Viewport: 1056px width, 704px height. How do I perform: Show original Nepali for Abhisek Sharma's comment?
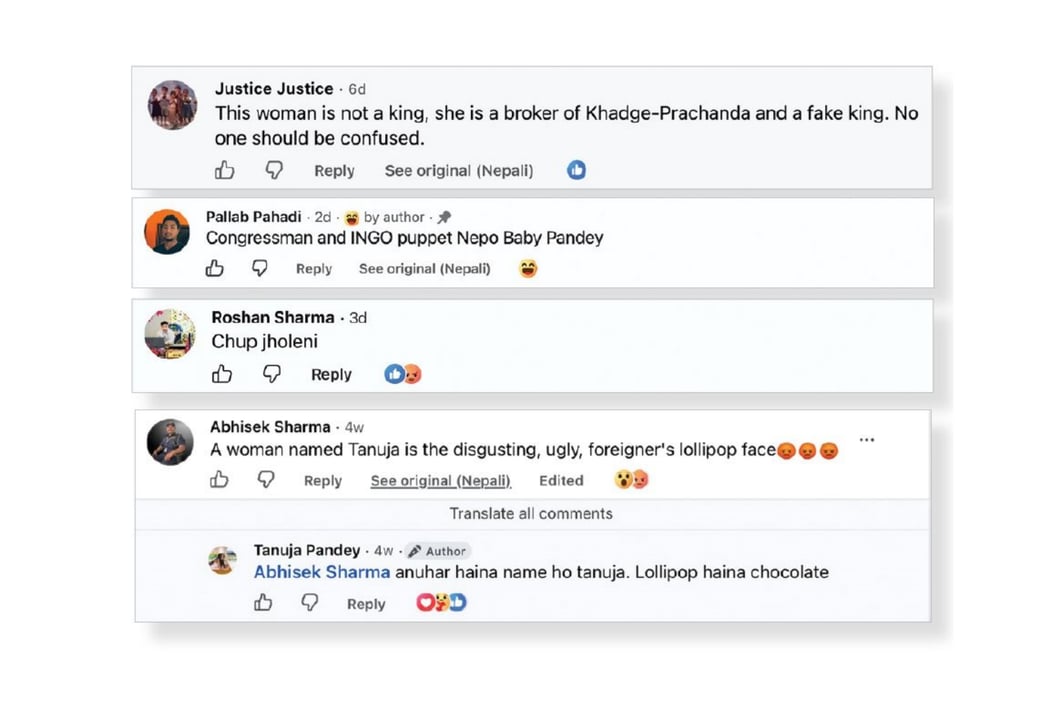(x=440, y=480)
